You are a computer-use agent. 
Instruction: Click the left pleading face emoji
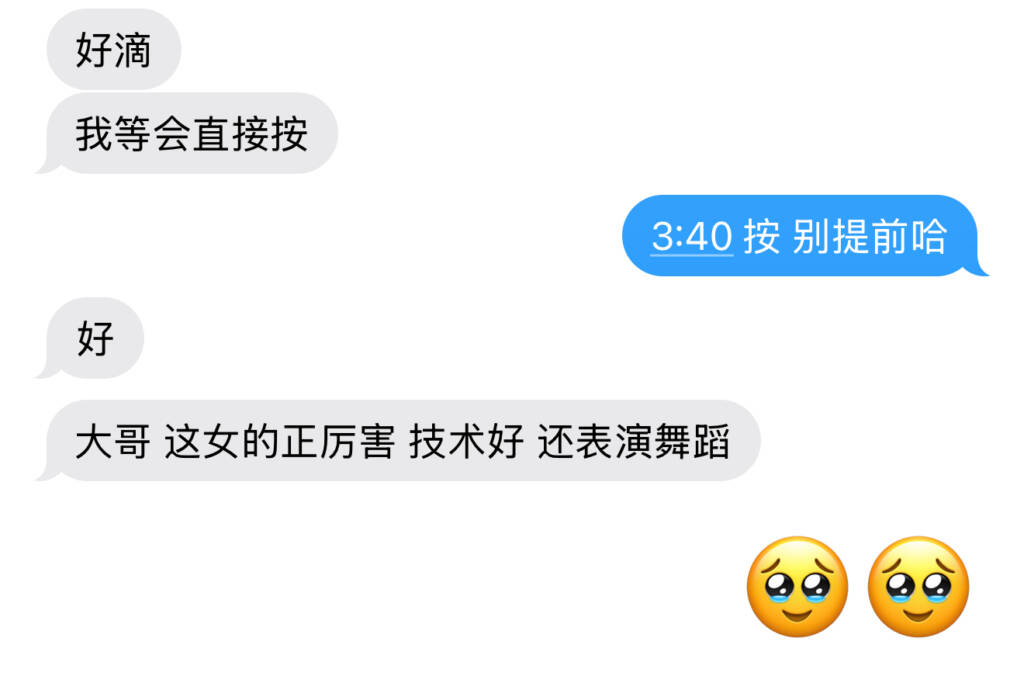(797, 586)
